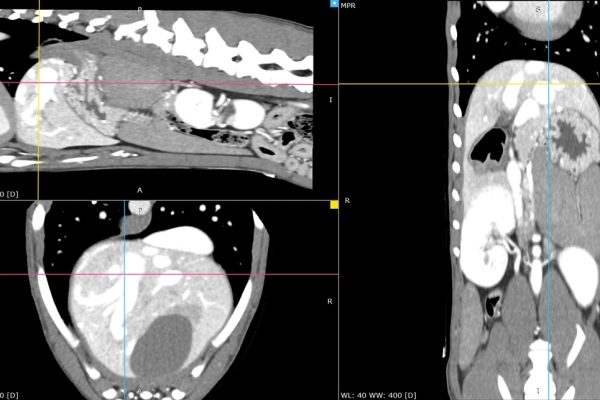Click the crosshair intersection in axial view
The height and width of the screenshot is (400, 600).
tap(125, 274)
